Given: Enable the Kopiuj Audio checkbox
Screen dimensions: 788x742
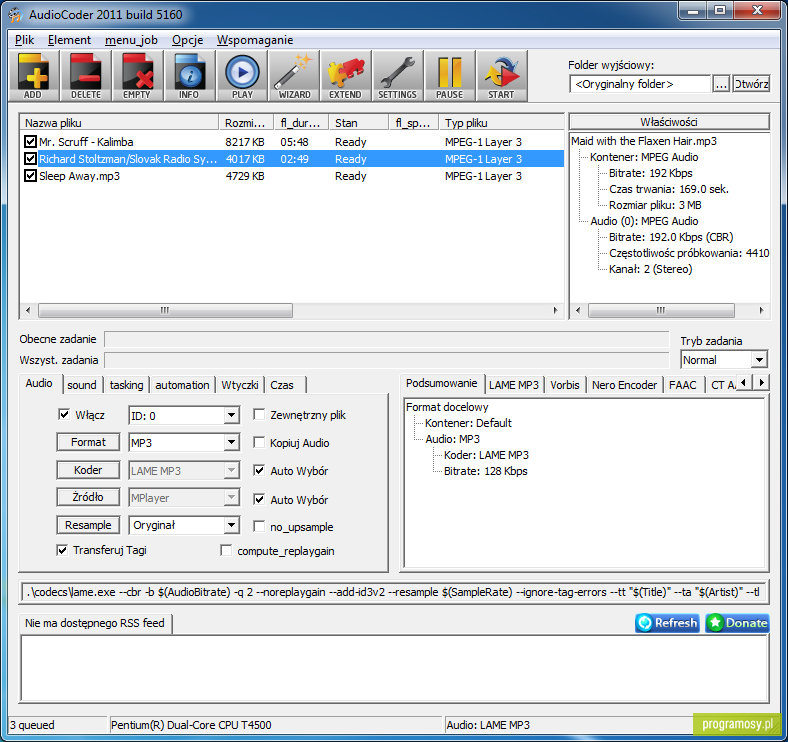Looking at the screenshot, I should tap(259, 443).
